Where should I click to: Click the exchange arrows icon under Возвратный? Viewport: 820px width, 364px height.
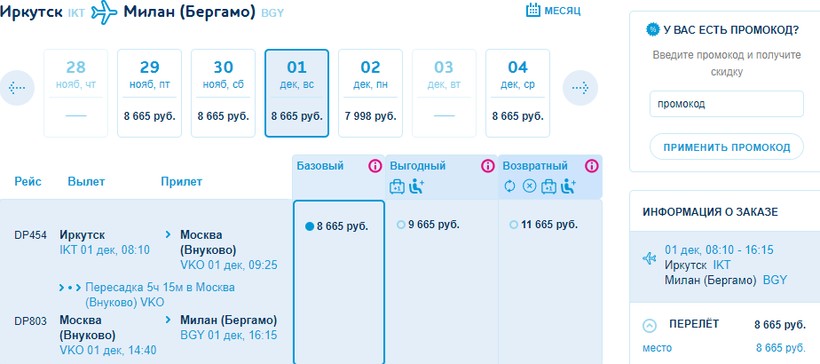pyautogui.click(x=510, y=186)
